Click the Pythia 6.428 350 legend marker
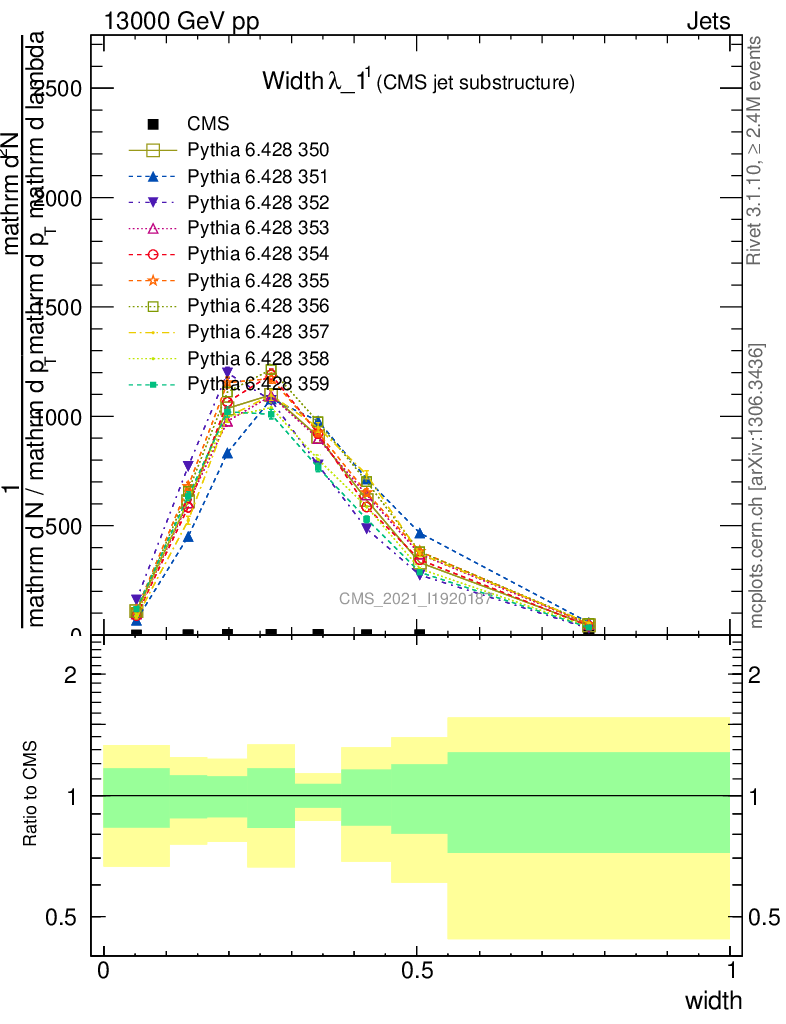This screenshot has height=1024, width=786. (x=153, y=150)
